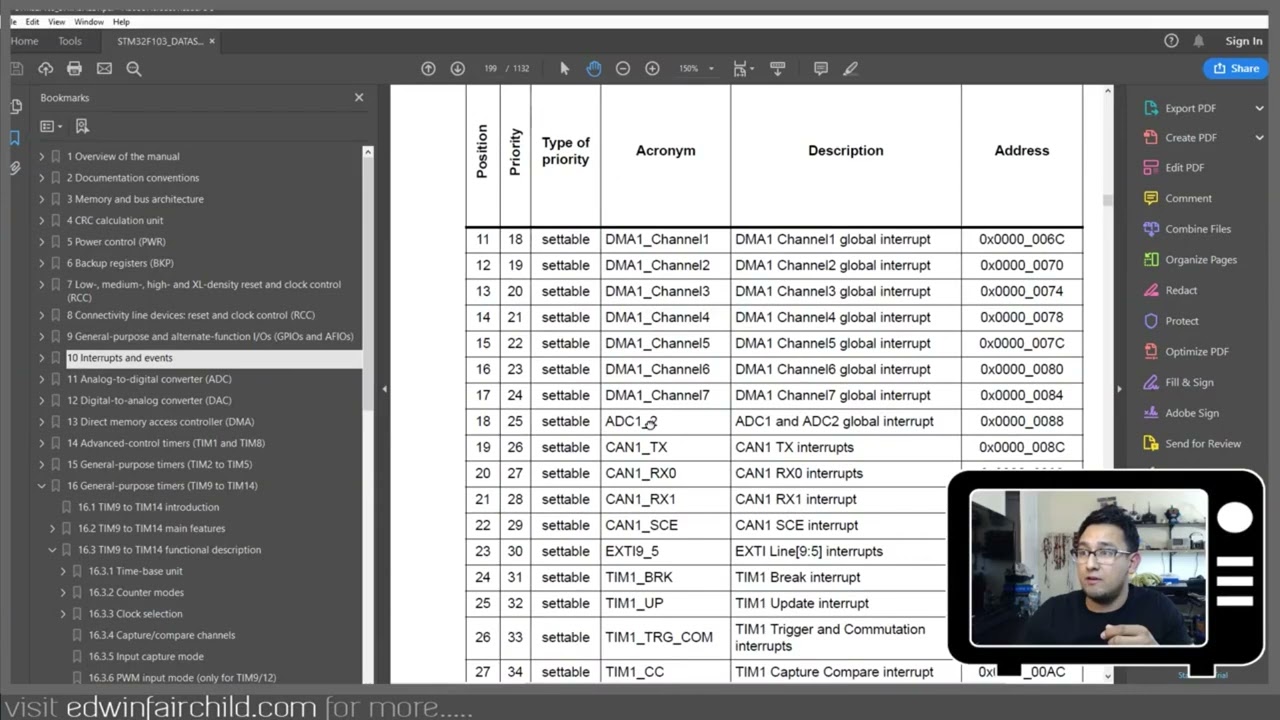
Task: Expand 16.3.1 Time-base unit bookmark
Action: coord(63,571)
